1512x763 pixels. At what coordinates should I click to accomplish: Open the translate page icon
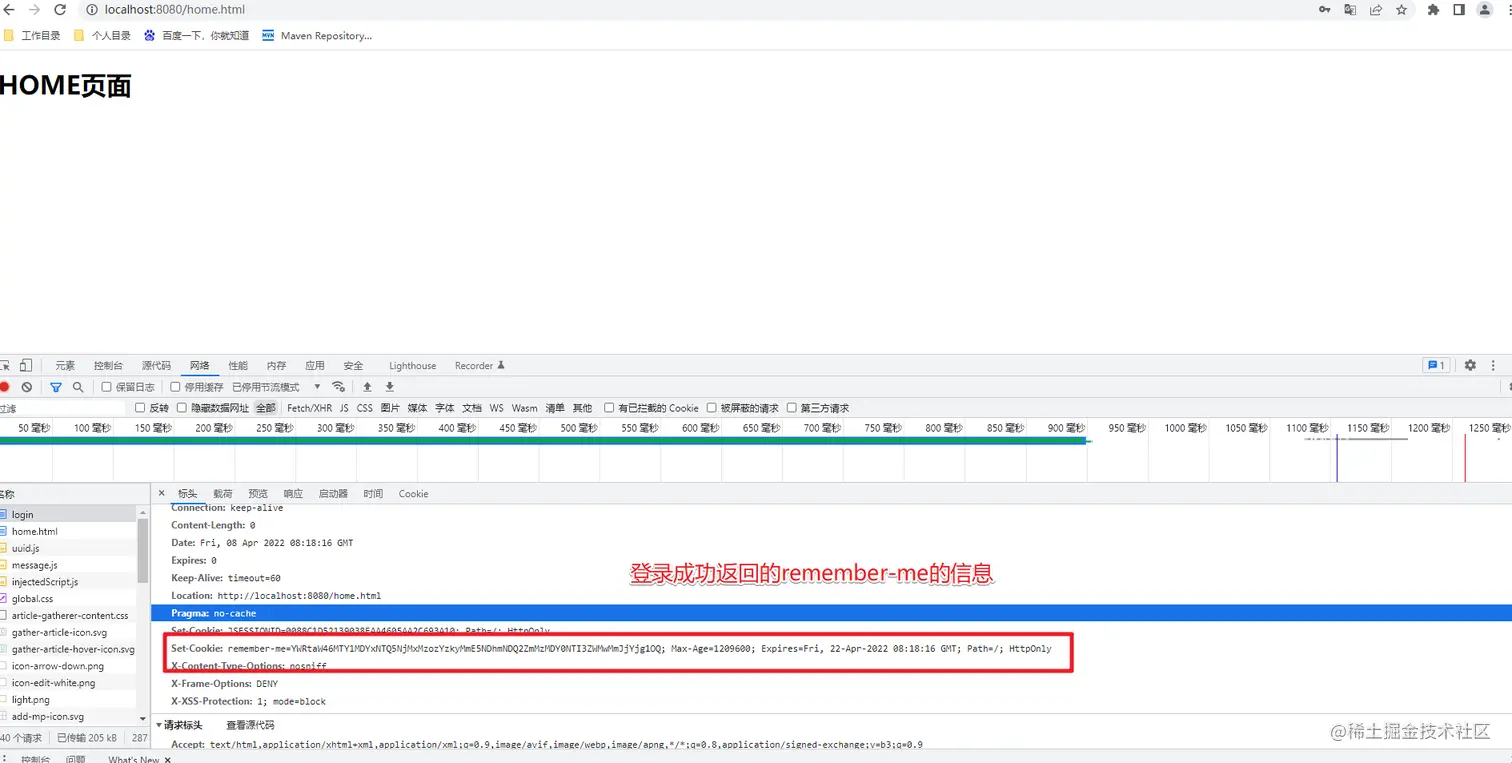click(x=1350, y=10)
